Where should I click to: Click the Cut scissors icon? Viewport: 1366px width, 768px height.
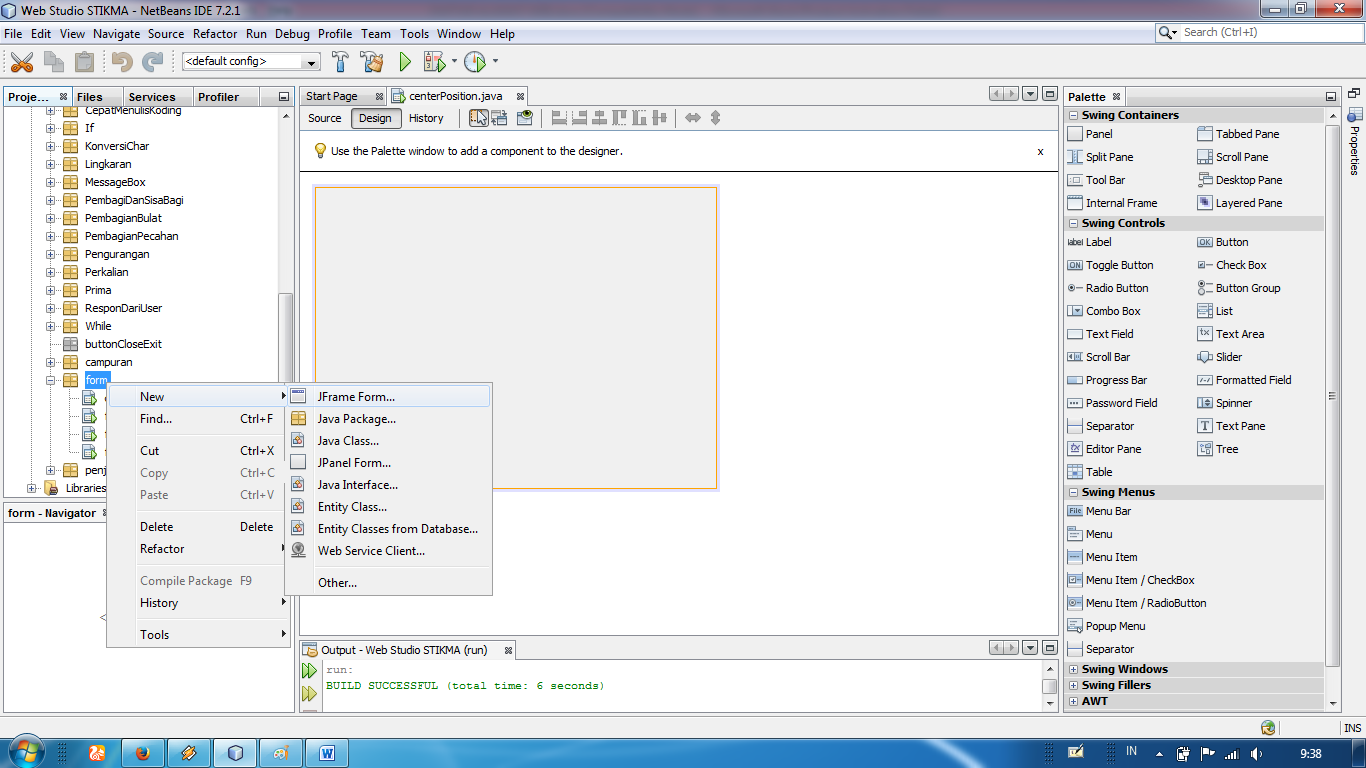22,61
